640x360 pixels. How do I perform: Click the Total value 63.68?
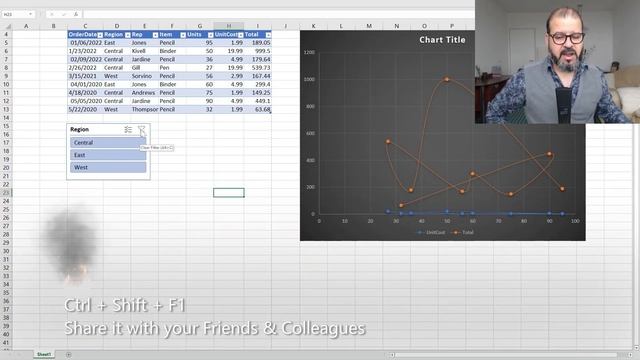click(x=258, y=109)
